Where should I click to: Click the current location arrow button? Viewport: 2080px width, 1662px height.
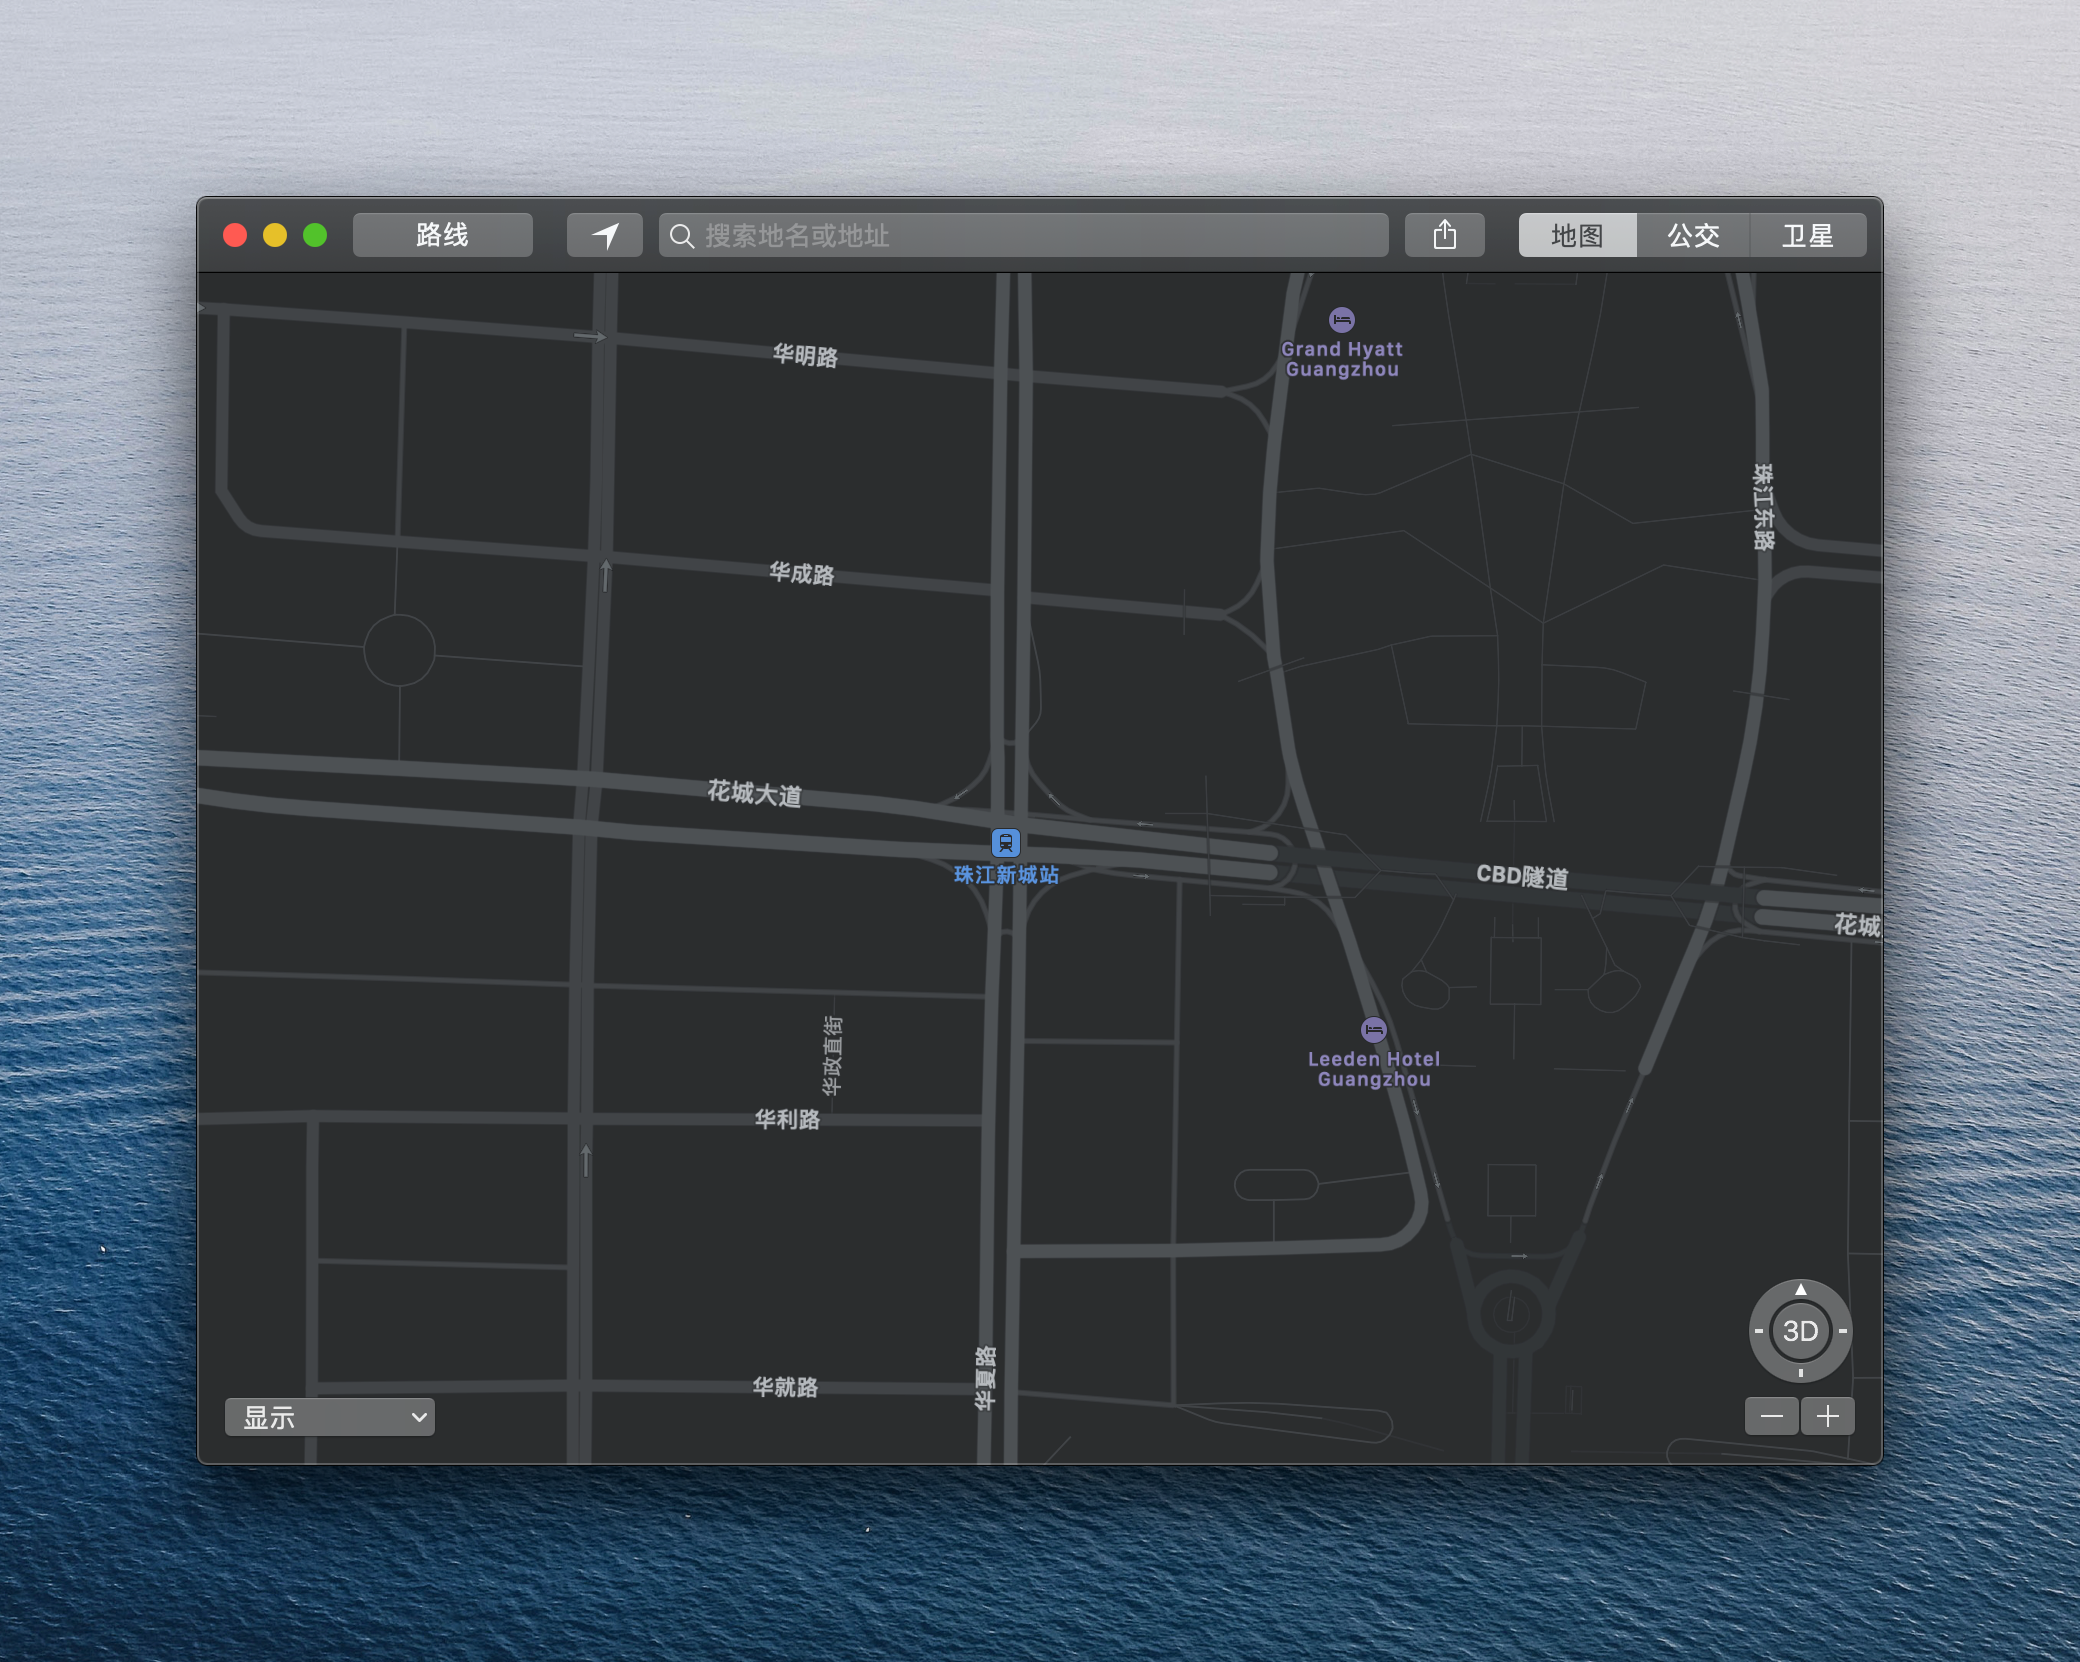pos(604,235)
